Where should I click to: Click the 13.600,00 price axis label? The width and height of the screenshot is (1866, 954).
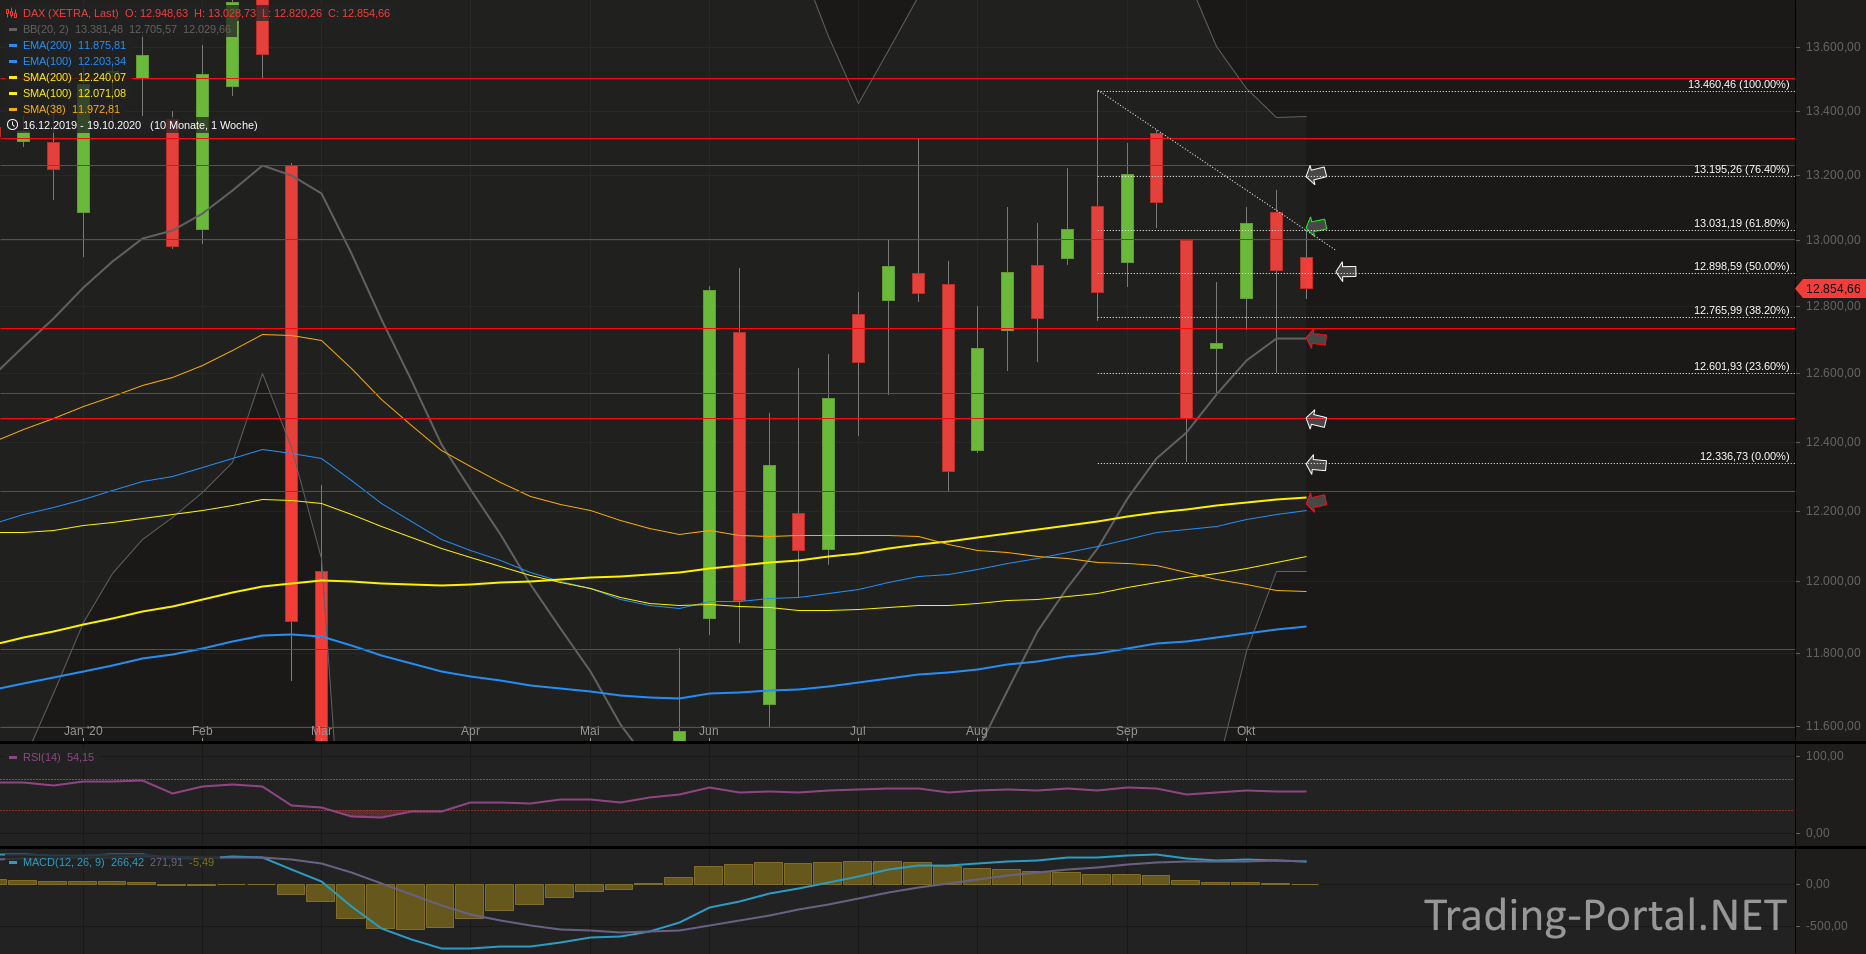click(x=1833, y=47)
